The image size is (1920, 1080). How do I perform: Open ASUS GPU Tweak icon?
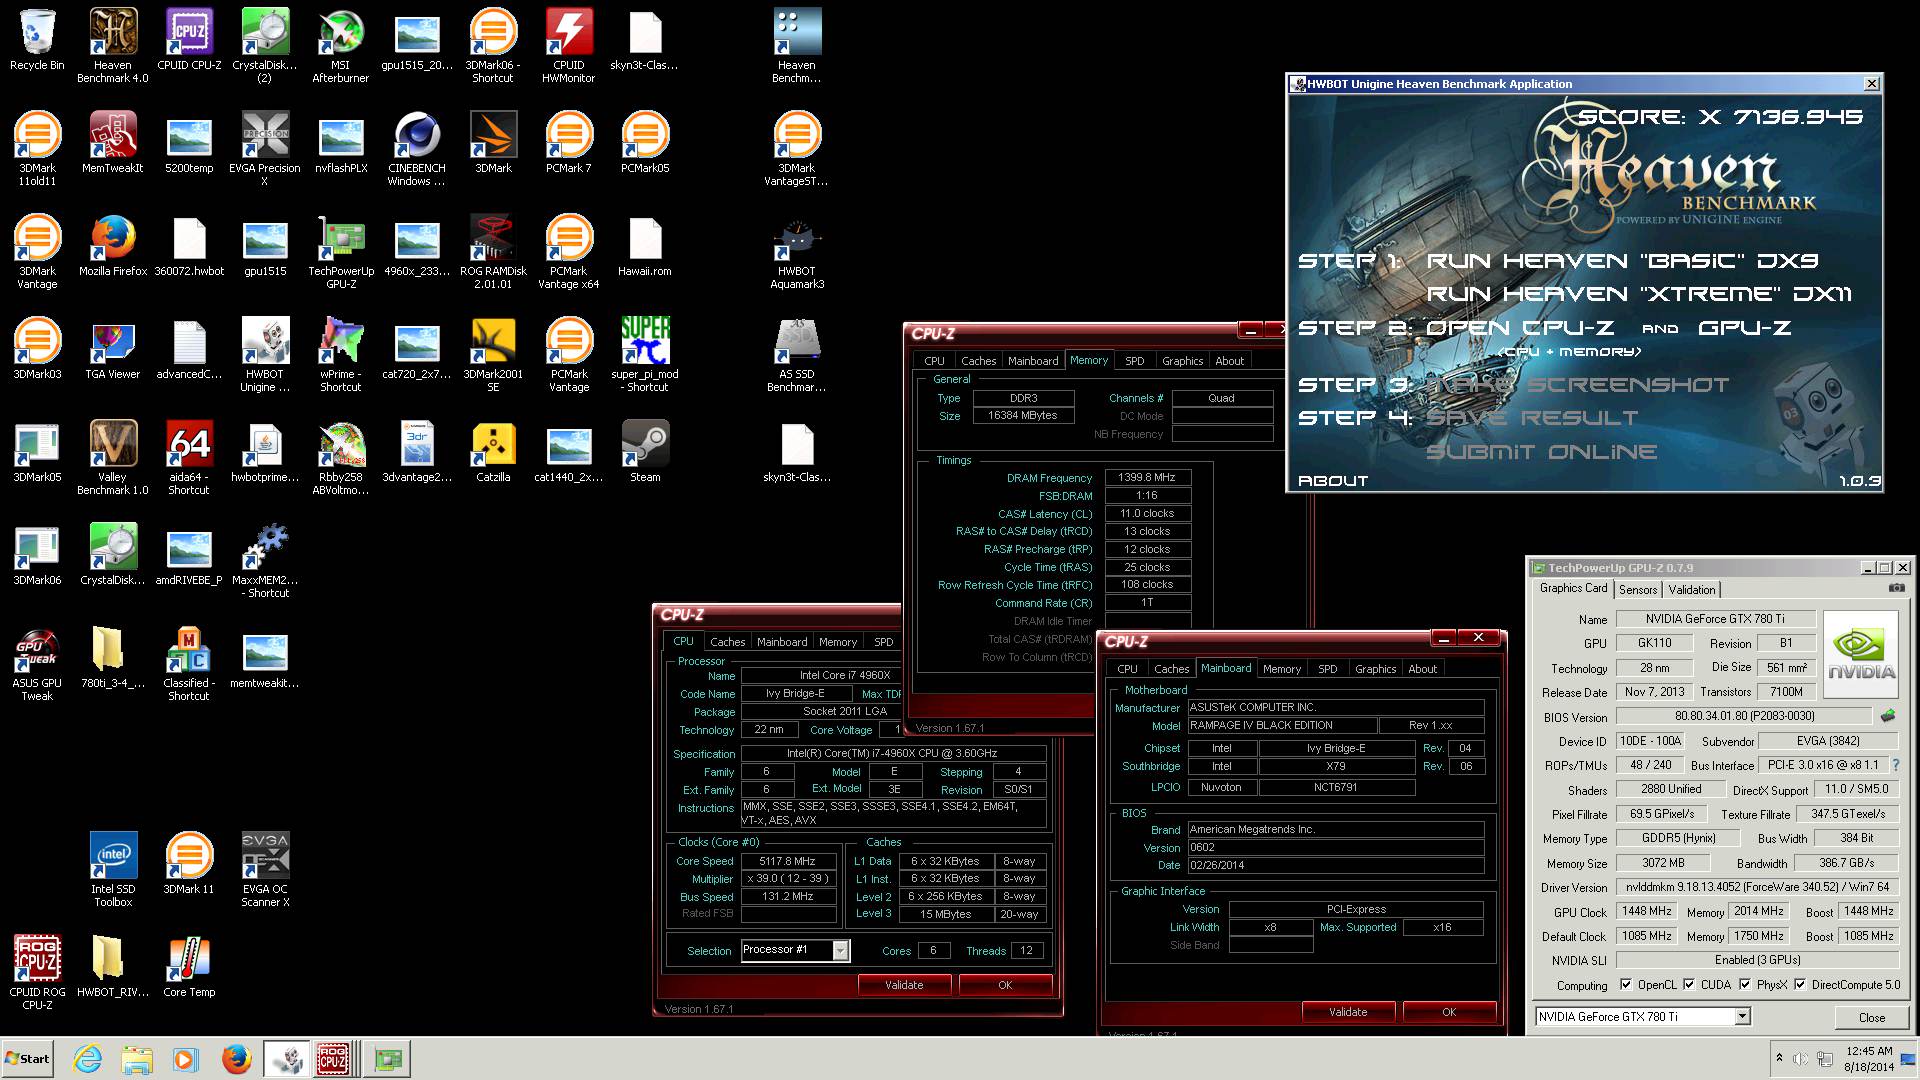pos(37,663)
